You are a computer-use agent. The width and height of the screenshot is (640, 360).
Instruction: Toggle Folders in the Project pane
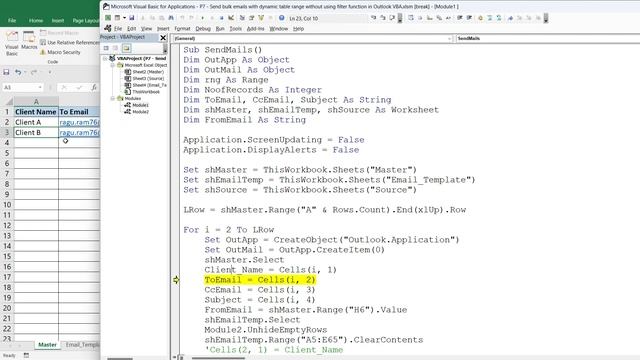(127, 48)
